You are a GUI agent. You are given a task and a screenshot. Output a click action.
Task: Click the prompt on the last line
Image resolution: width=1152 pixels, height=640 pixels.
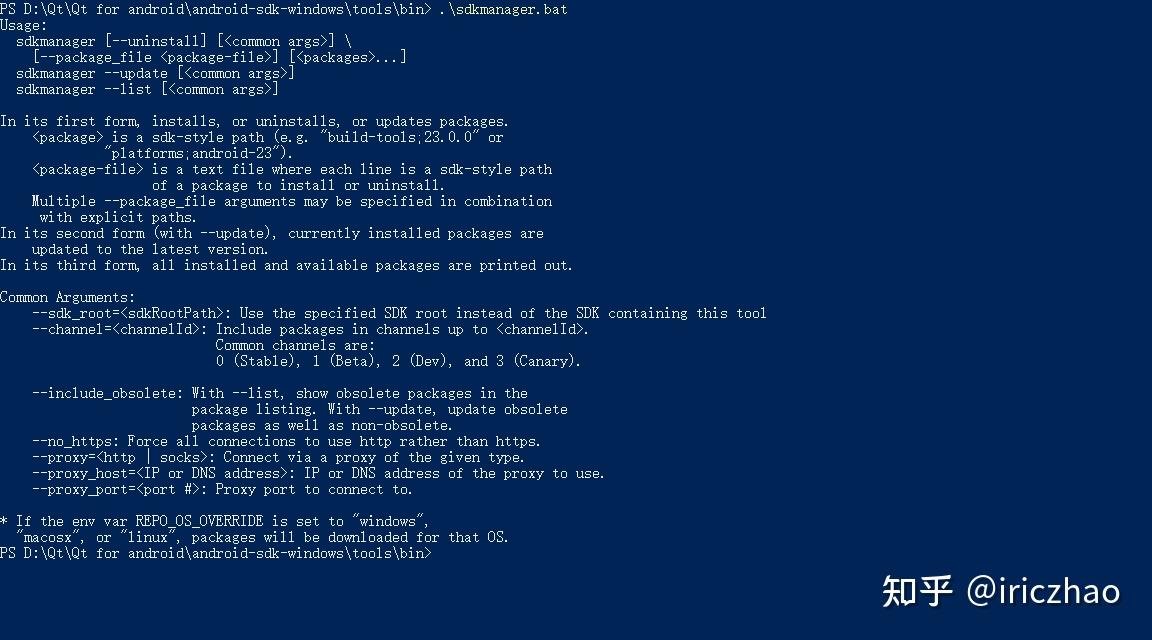coord(216,553)
